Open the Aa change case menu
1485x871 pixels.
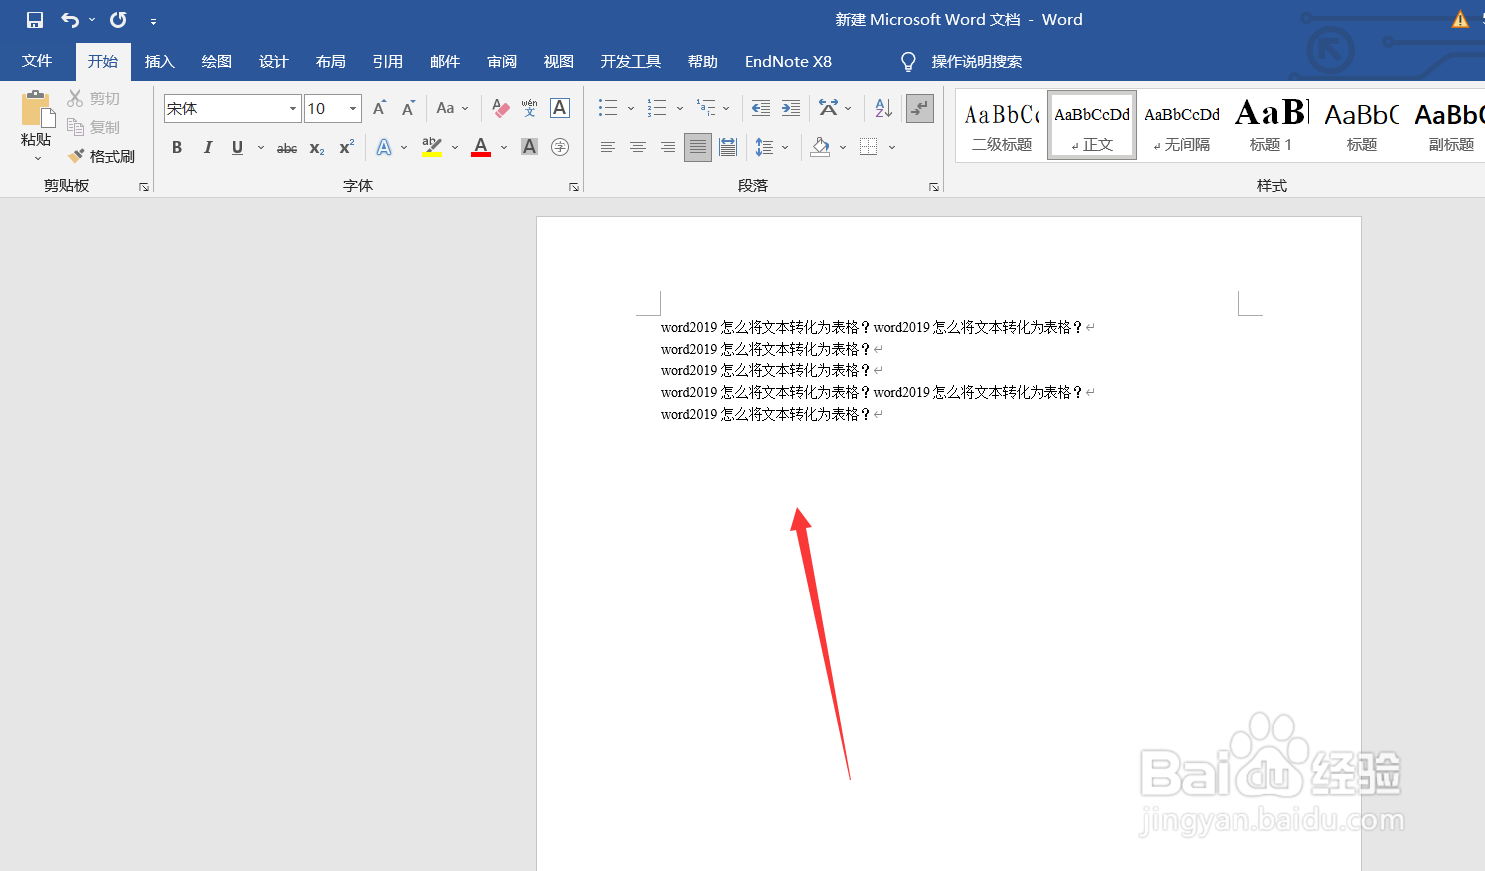click(452, 108)
